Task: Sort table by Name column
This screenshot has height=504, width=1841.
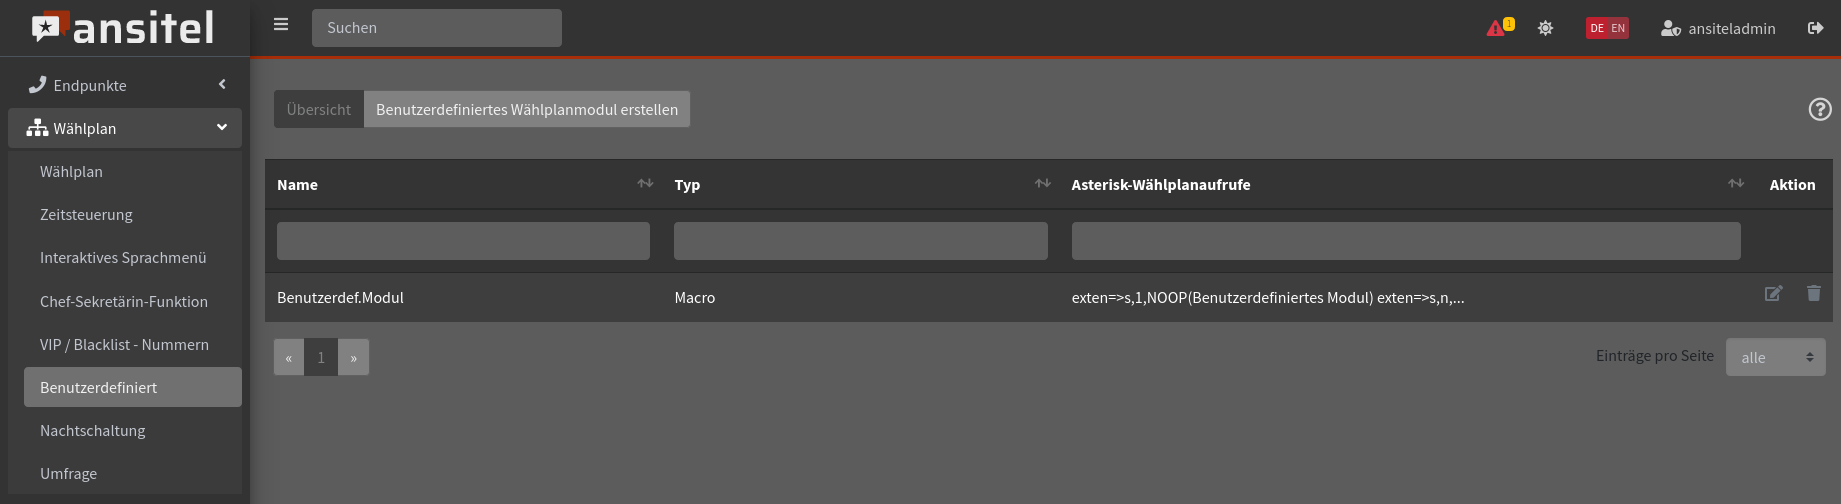Action: coord(645,184)
